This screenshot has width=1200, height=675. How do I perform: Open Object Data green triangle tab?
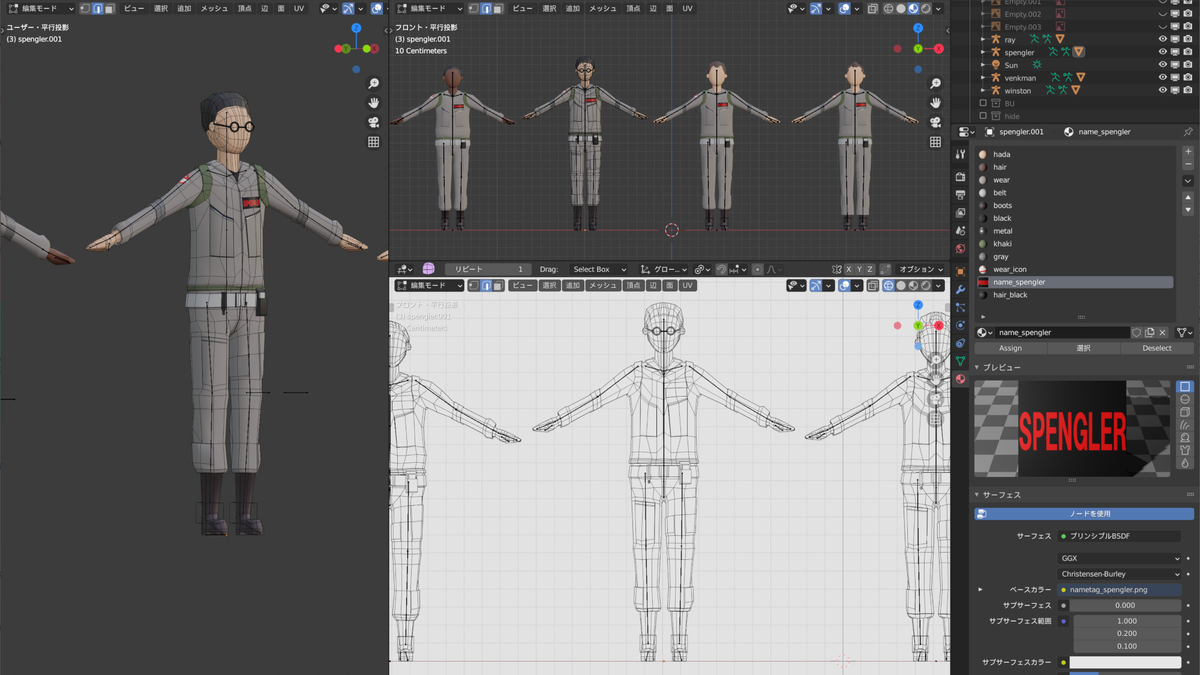(960, 361)
